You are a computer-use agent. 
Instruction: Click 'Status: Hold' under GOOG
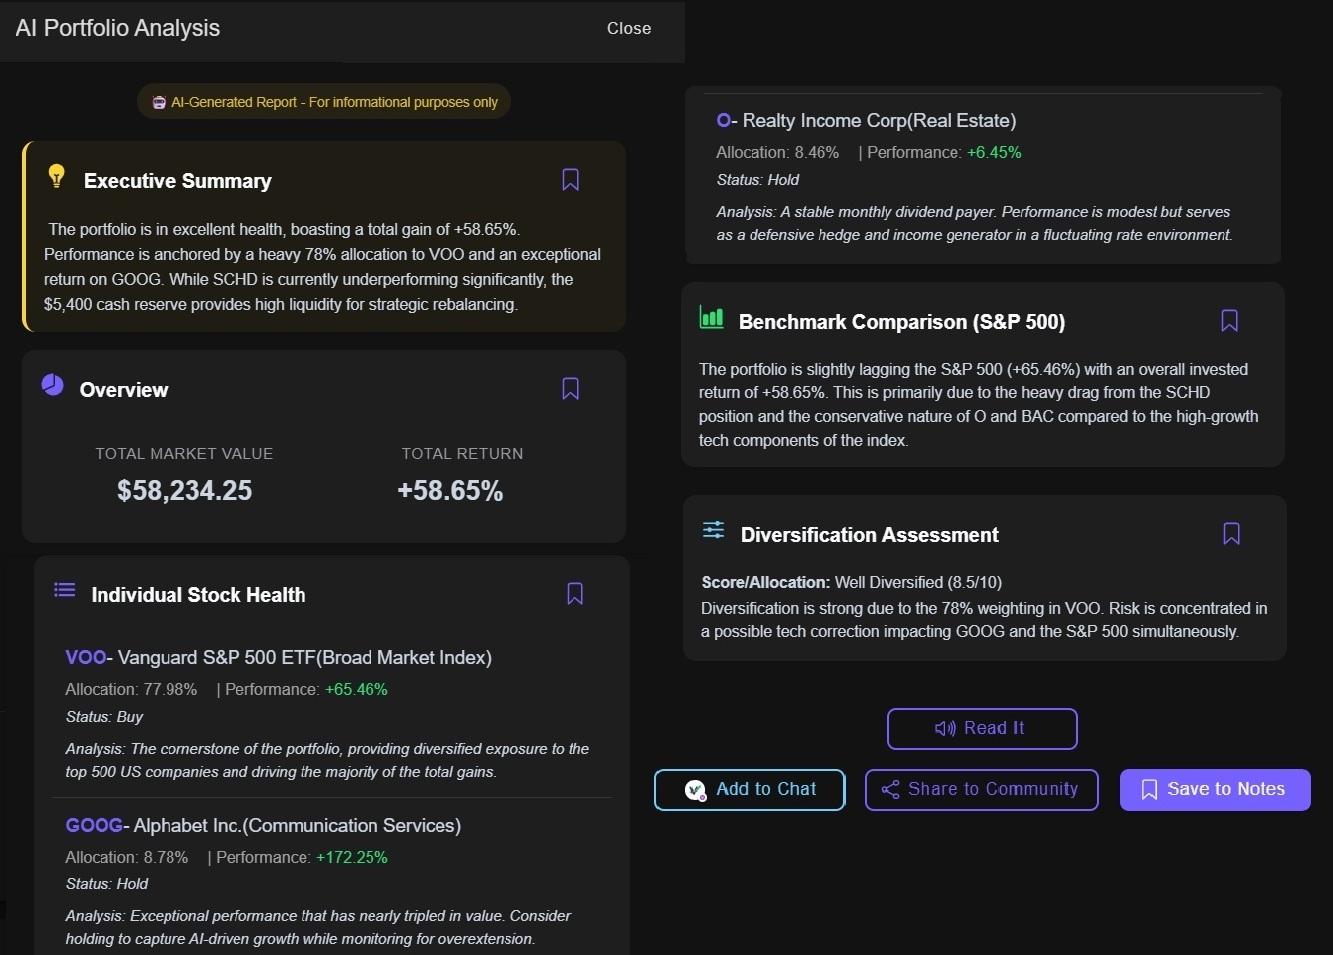(x=107, y=884)
